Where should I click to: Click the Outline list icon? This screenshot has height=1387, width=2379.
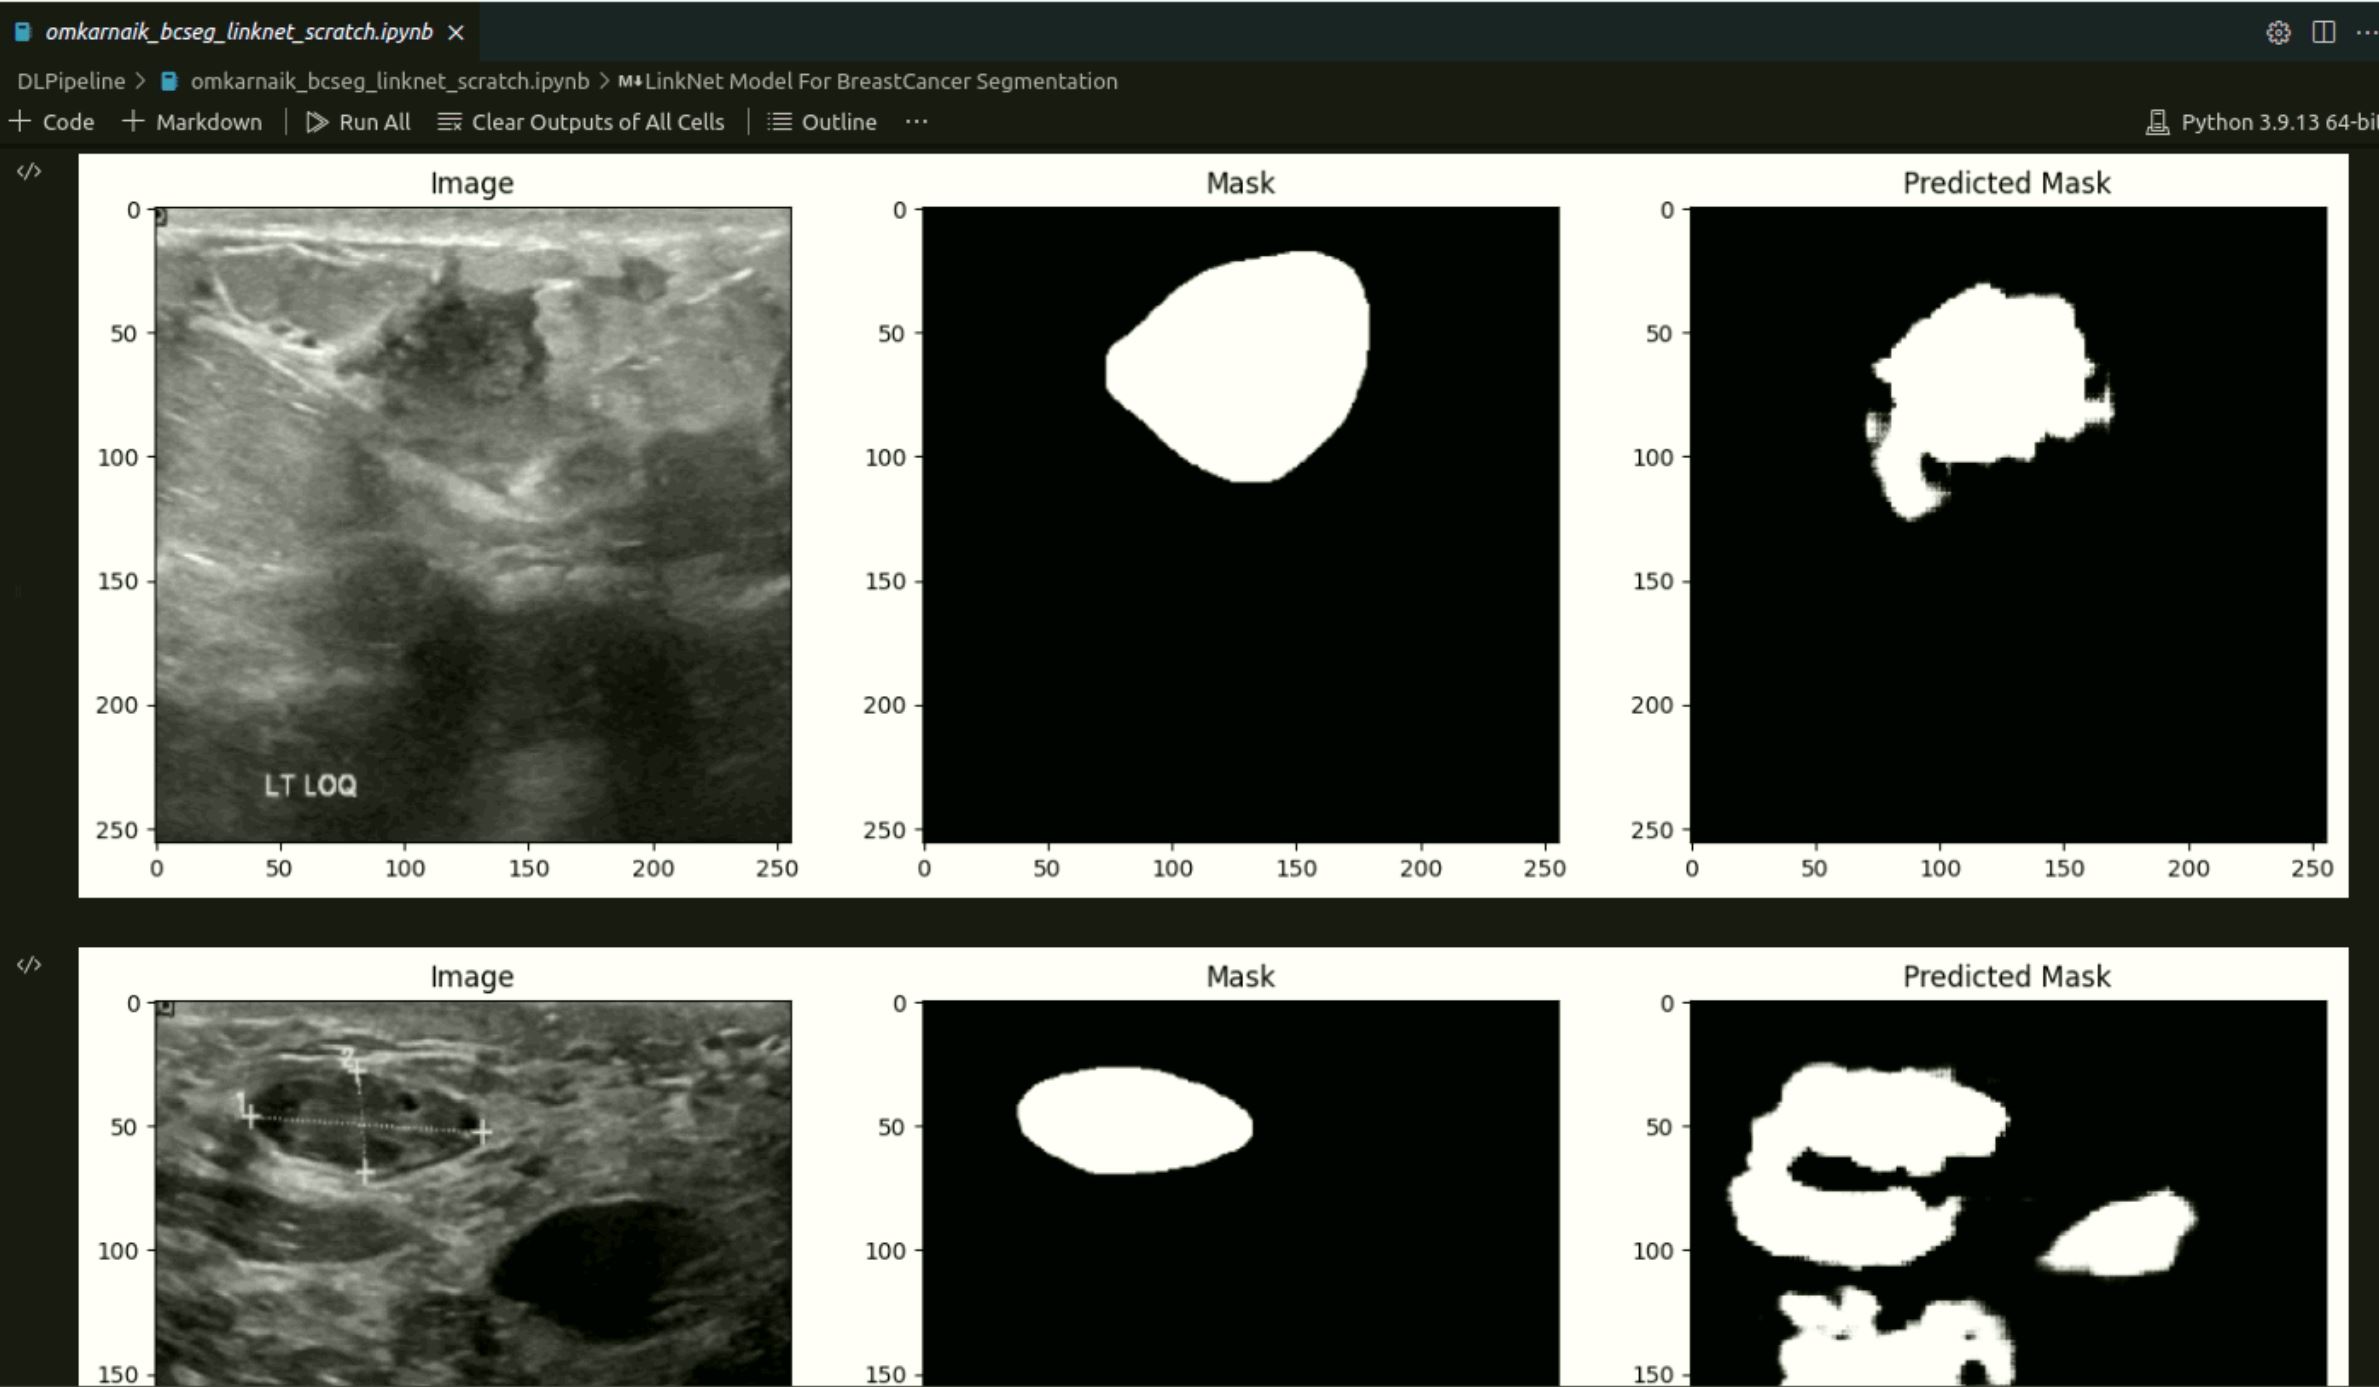pyautogui.click(x=779, y=122)
